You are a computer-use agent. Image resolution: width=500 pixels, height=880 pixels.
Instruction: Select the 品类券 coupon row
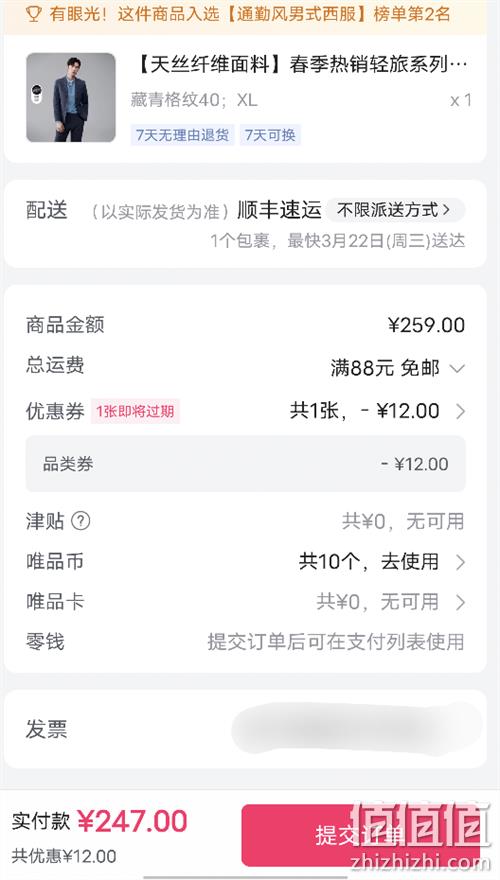coord(245,464)
